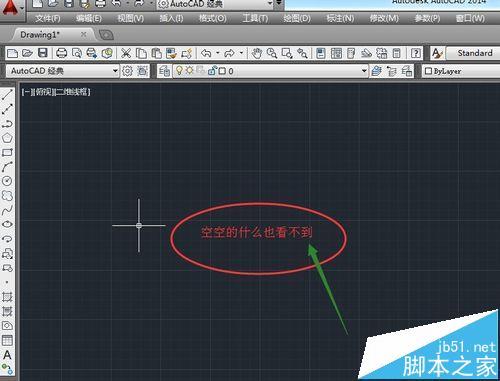Image resolution: width=500 pixels, height=381 pixels.
Task: Open the 文件(F) menu
Action: click(48, 19)
